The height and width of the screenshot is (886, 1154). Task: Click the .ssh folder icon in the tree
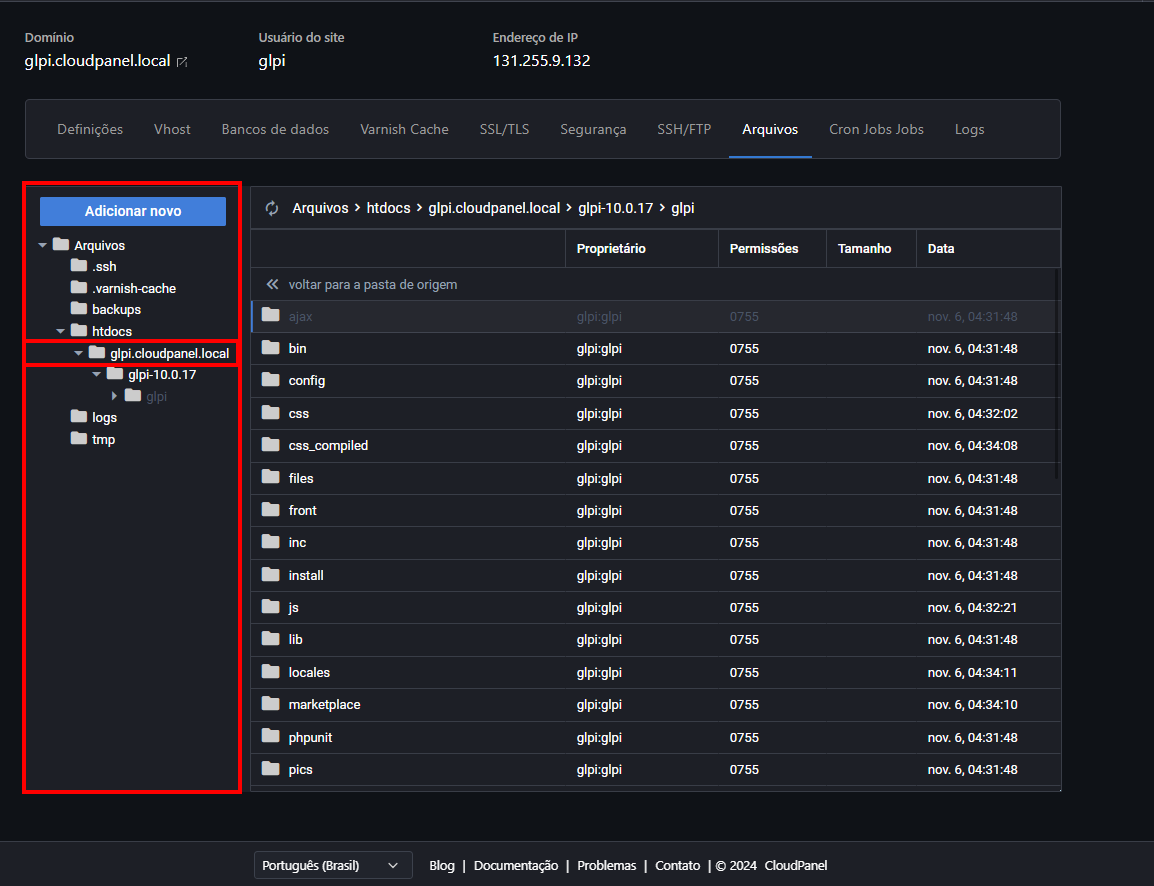[x=79, y=266]
